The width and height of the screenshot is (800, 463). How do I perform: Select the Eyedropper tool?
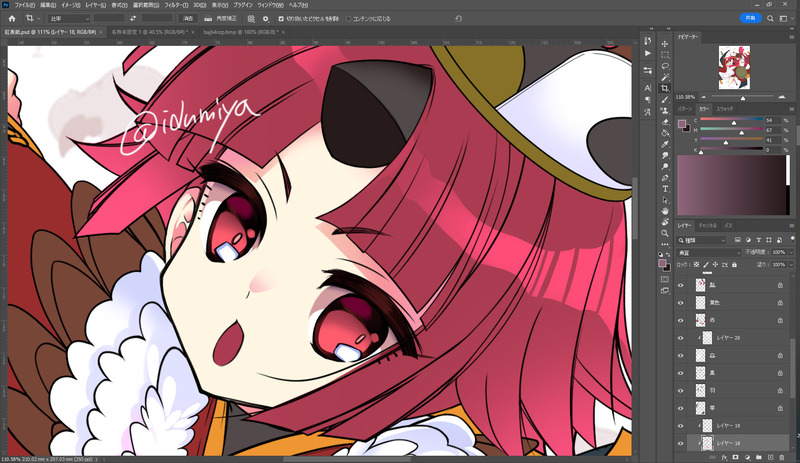click(x=665, y=144)
